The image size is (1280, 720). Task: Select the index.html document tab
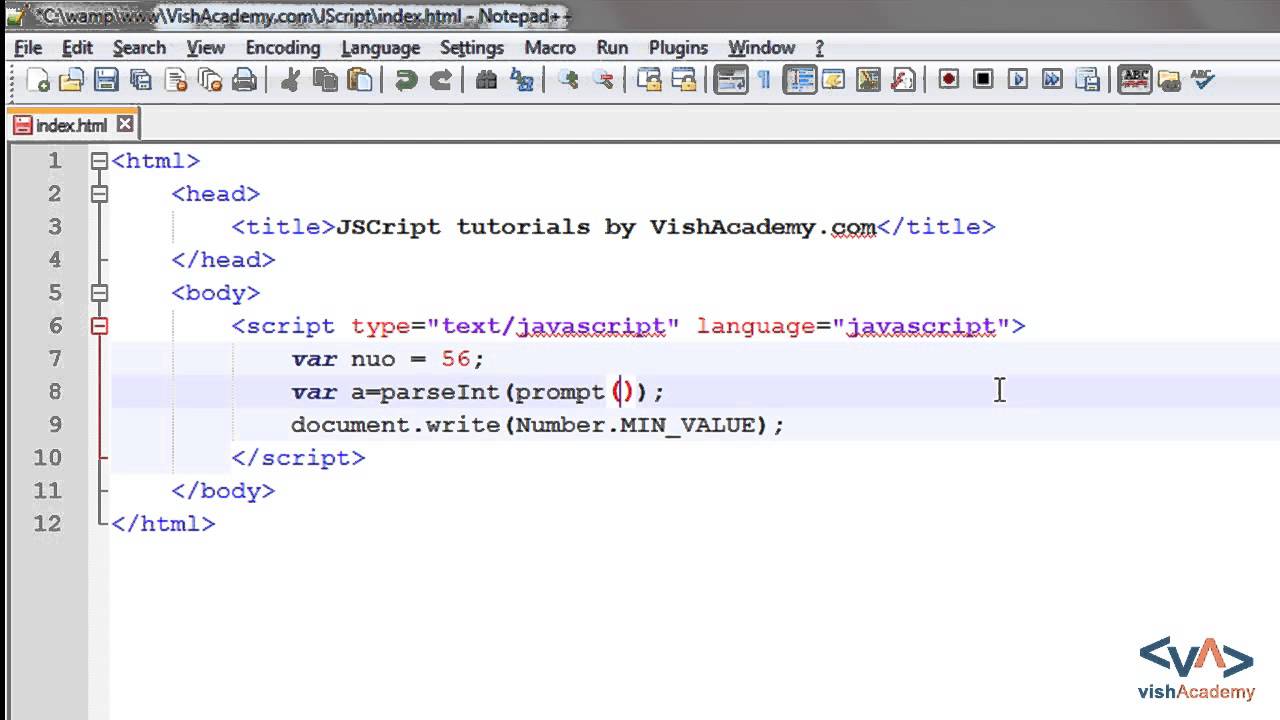pos(72,125)
